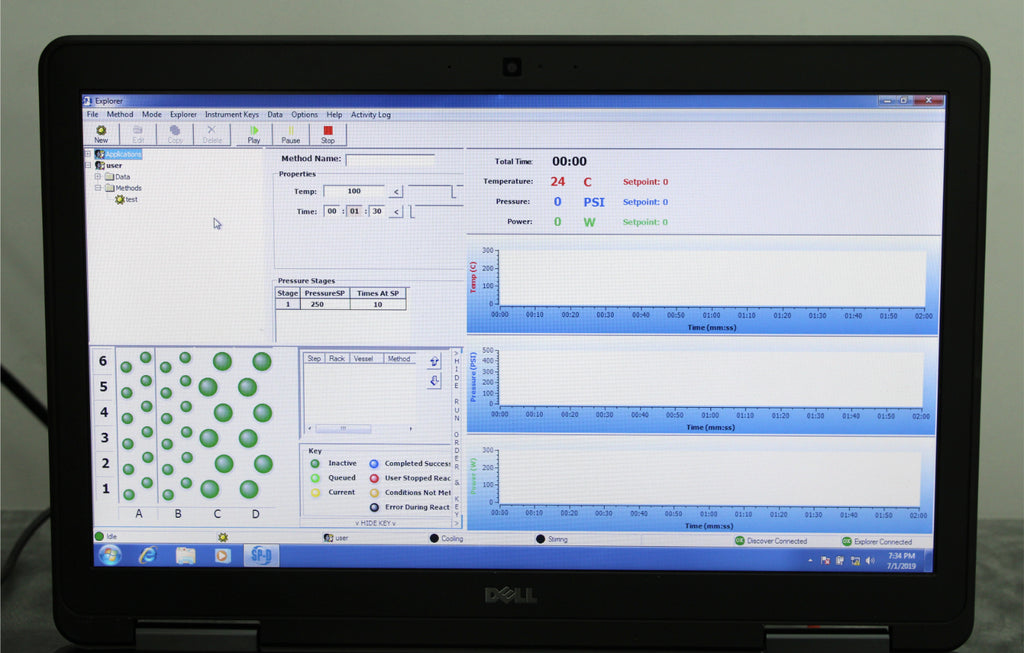Image resolution: width=1024 pixels, height=653 pixels.
Task: Open the Windows Start menu
Action: coord(108,555)
